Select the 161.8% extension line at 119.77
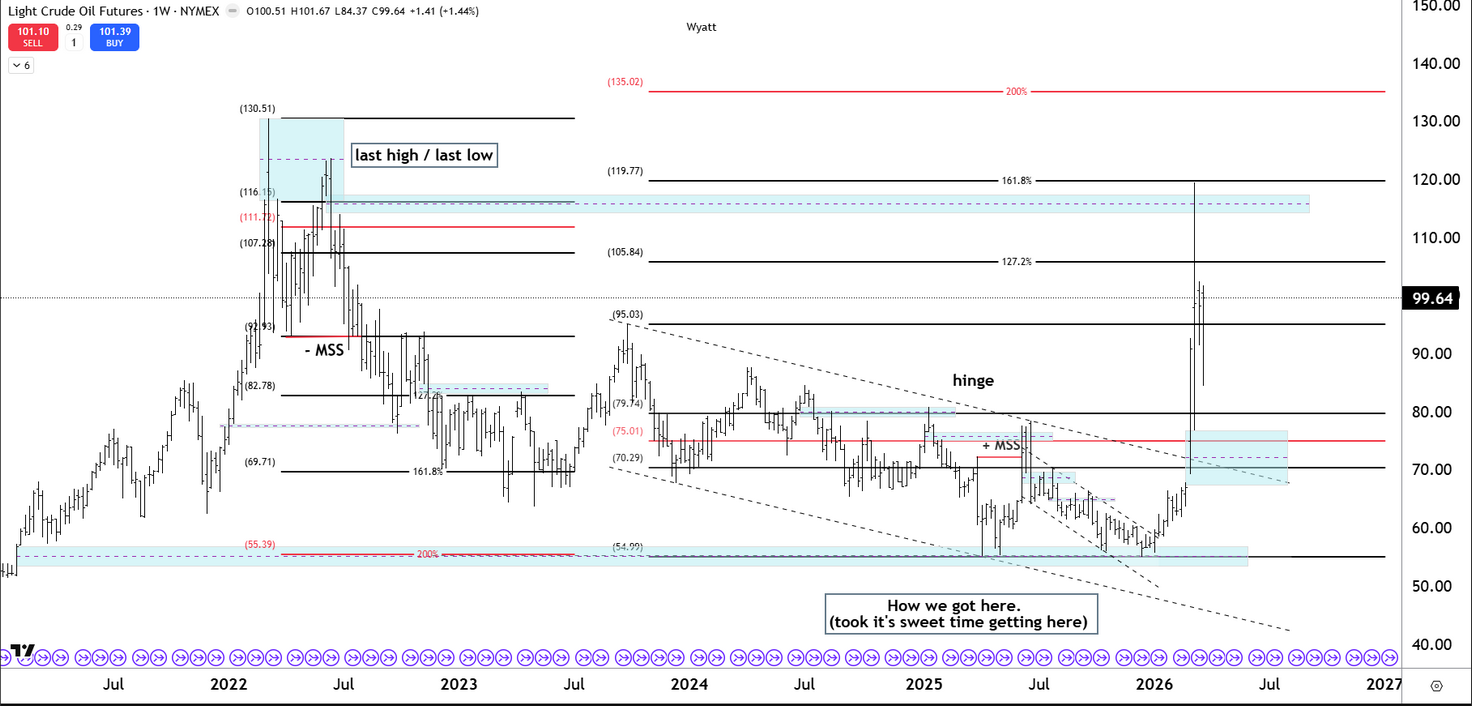1472x706 pixels. [x=1016, y=180]
